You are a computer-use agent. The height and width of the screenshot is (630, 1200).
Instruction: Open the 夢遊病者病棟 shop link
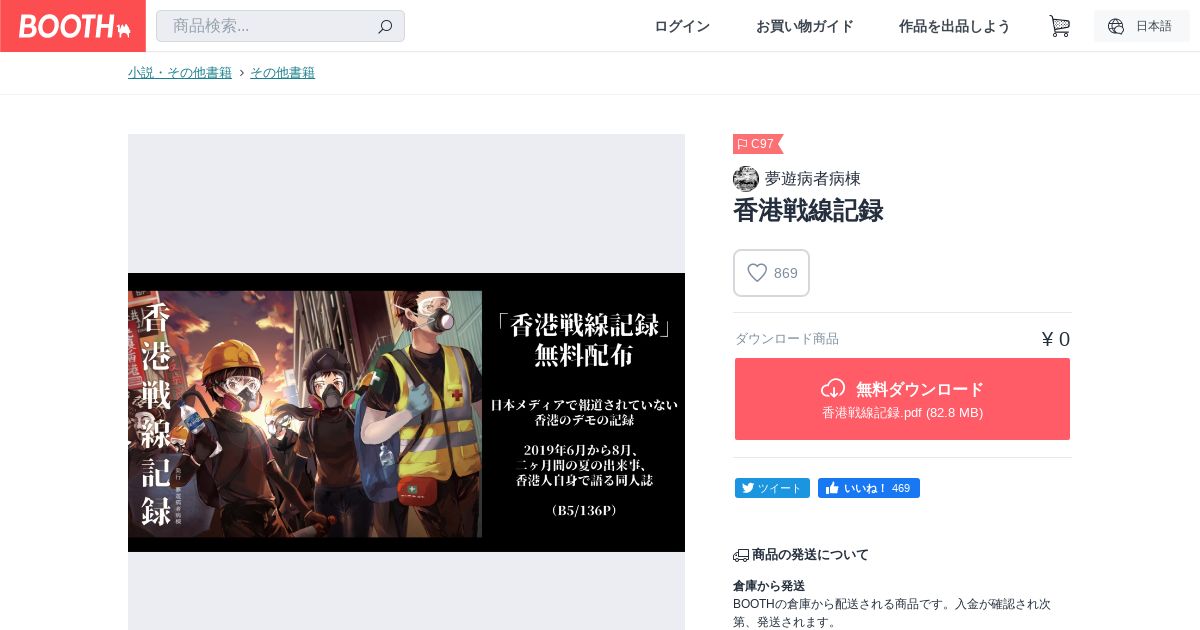pos(812,179)
